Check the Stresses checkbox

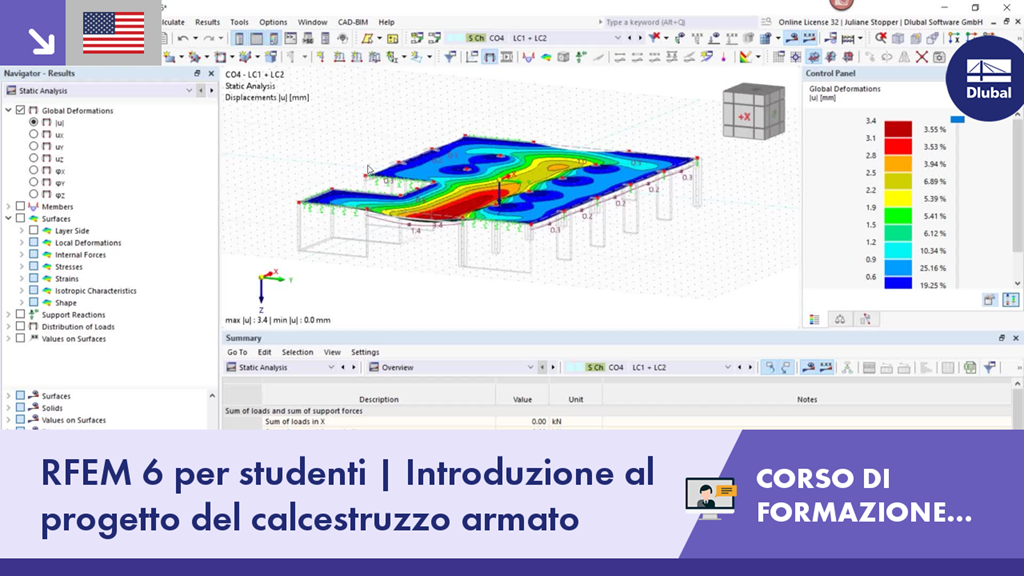33,266
